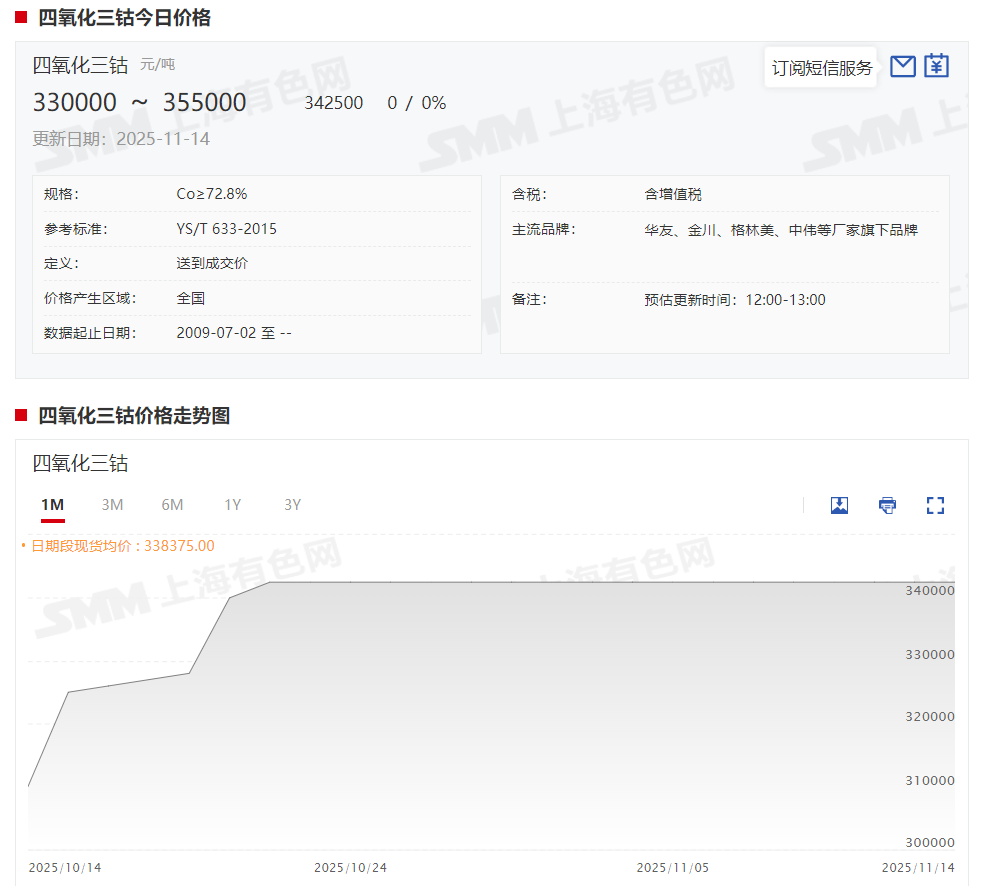Click the 2025/10/24 date on the x-axis

click(x=350, y=867)
